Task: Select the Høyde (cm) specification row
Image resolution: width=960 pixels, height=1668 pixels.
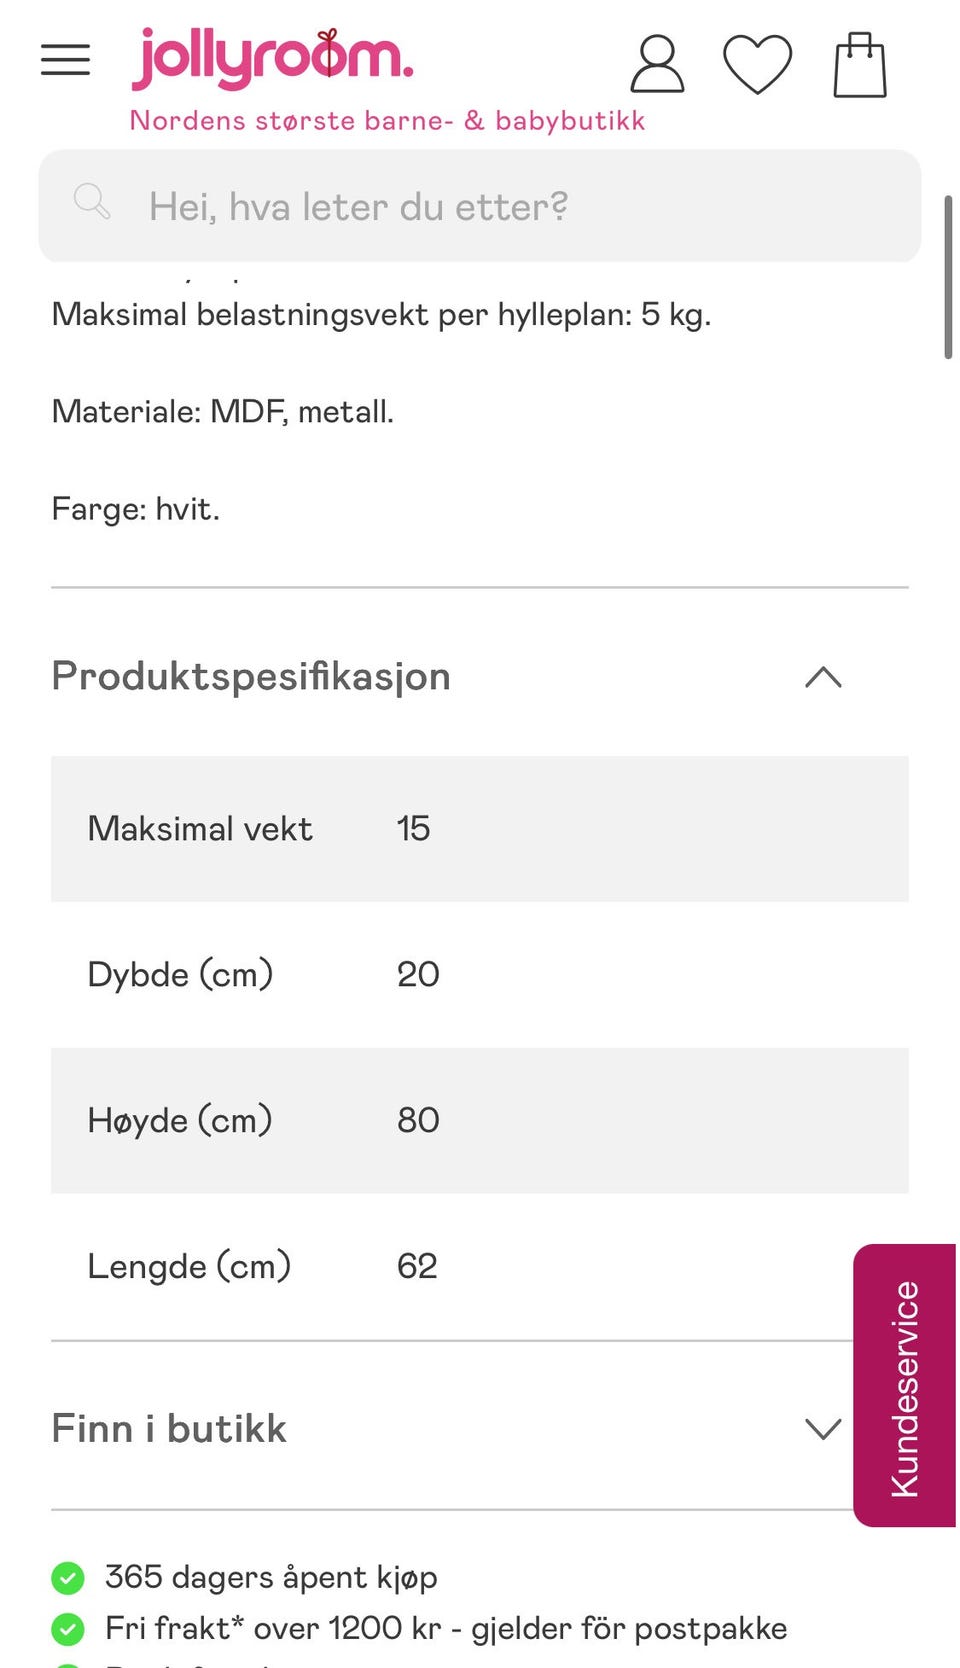Action: click(479, 1121)
